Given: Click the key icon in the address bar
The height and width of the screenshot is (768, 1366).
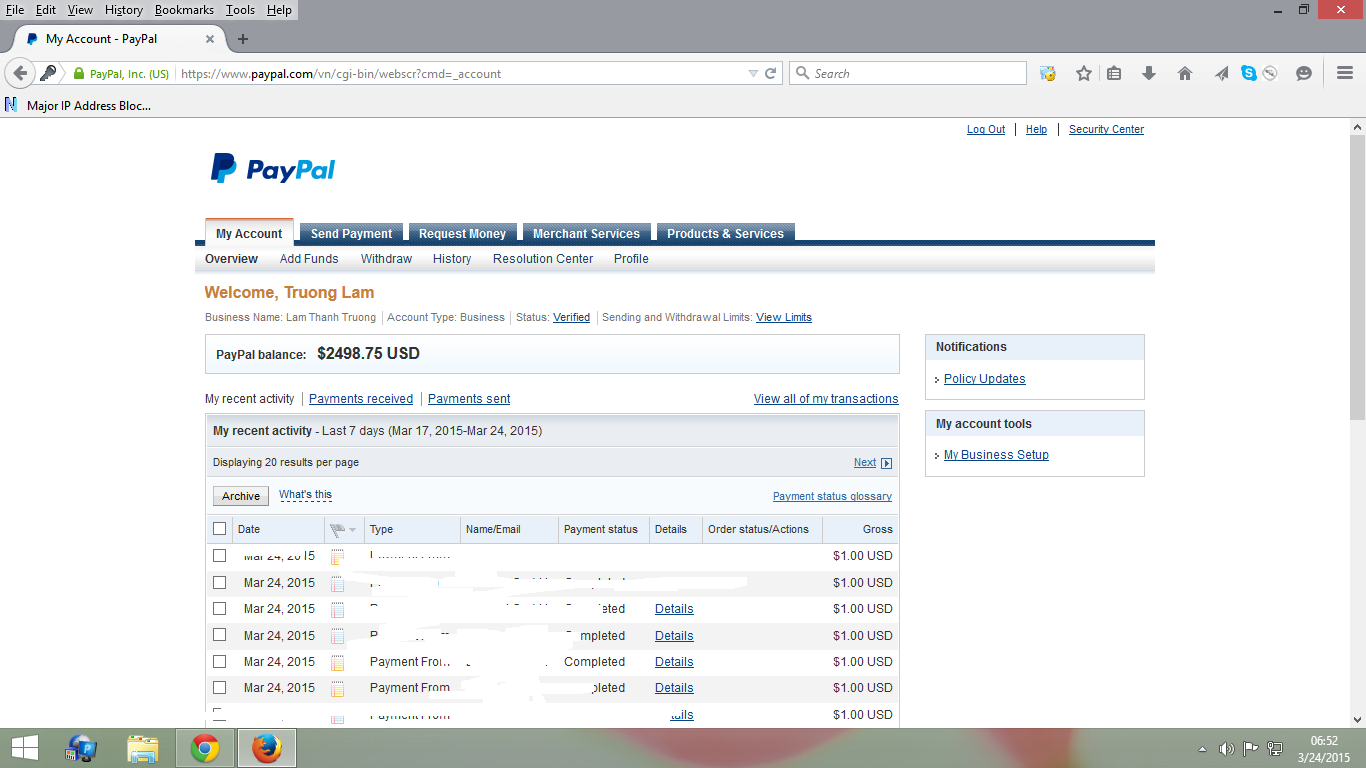Looking at the screenshot, I should tap(47, 73).
